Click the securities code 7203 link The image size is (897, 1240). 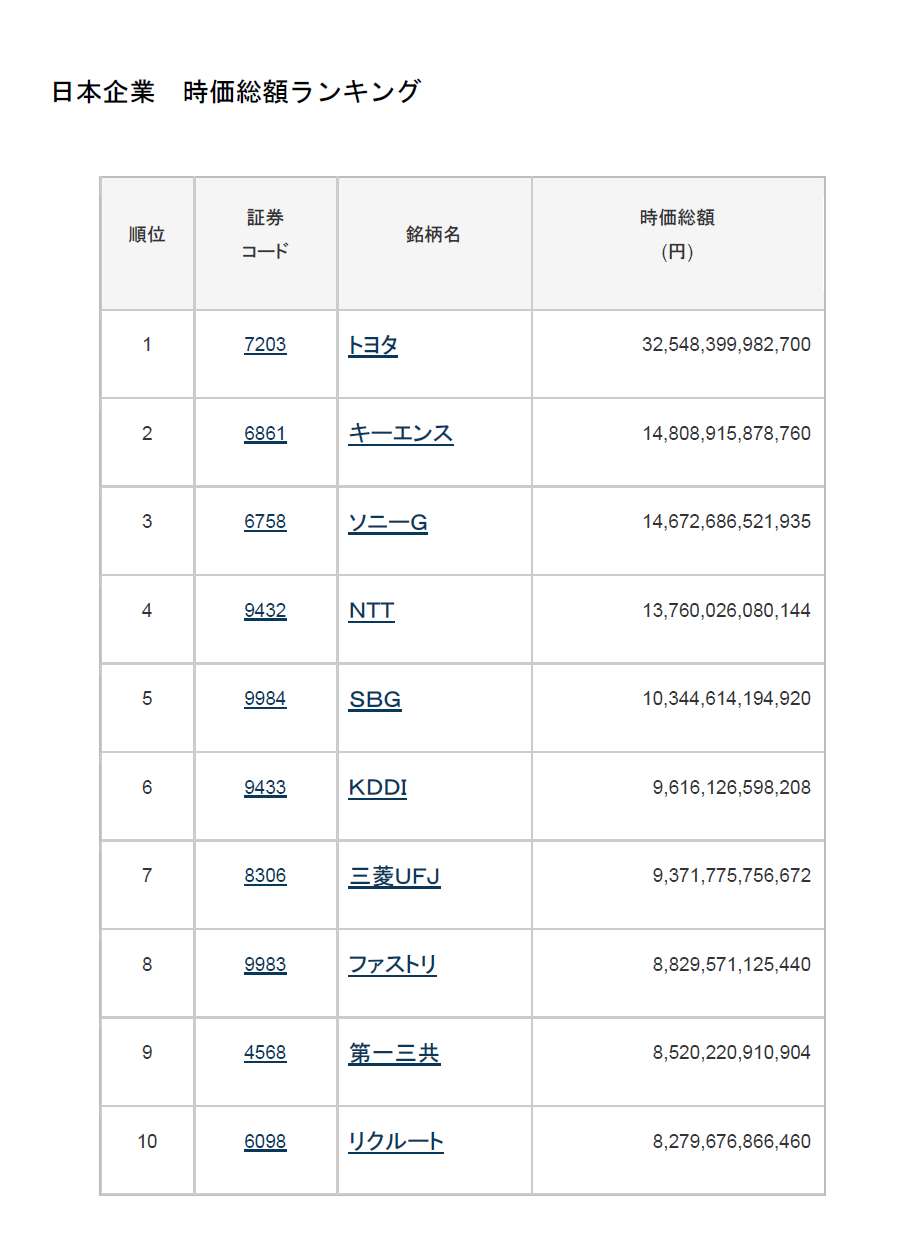pyautogui.click(x=265, y=345)
